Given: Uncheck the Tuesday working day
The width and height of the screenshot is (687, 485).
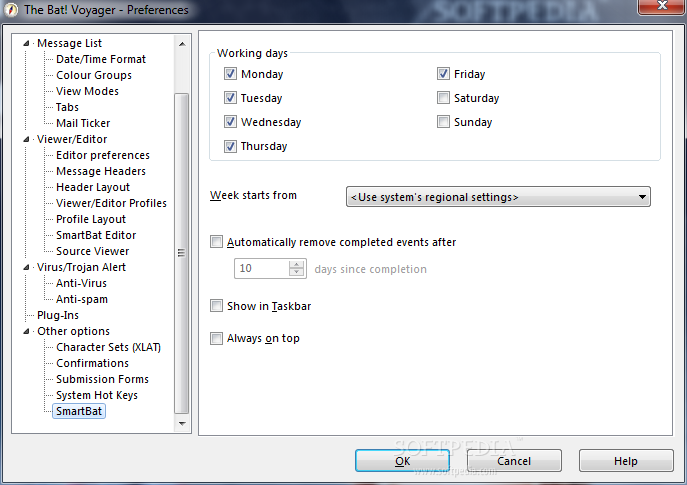Looking at the screenshot, I should click(230, 98).
